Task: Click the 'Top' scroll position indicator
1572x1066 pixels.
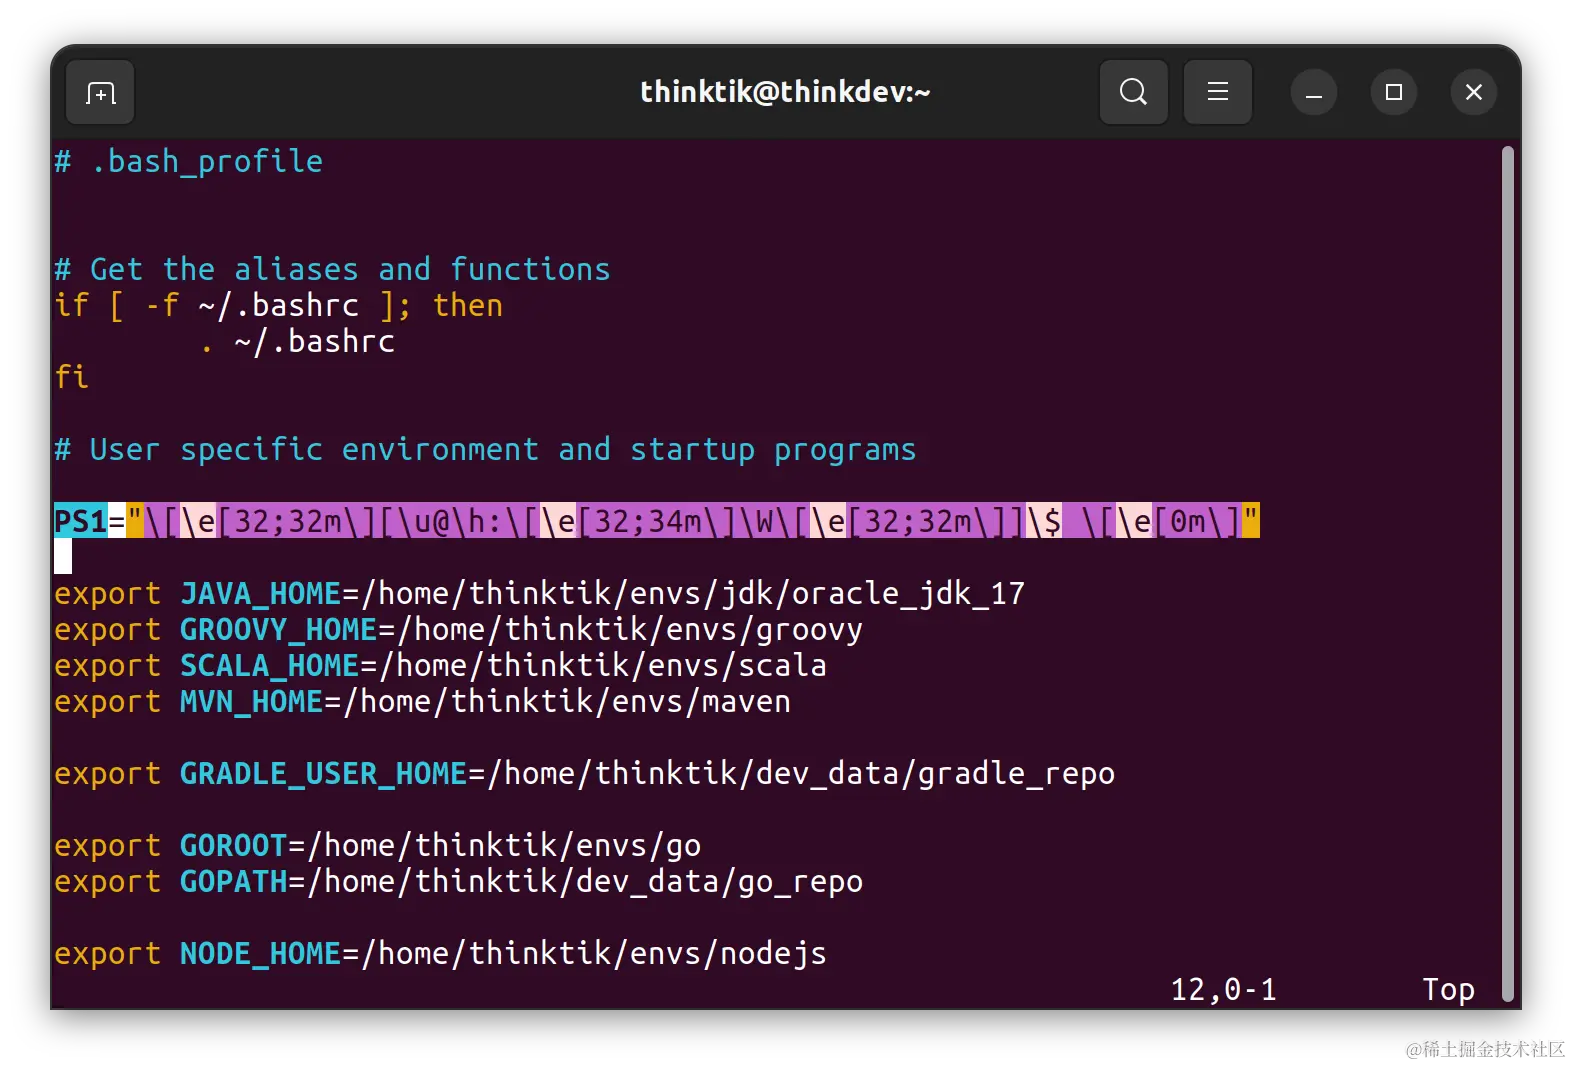Action: 1448,989
